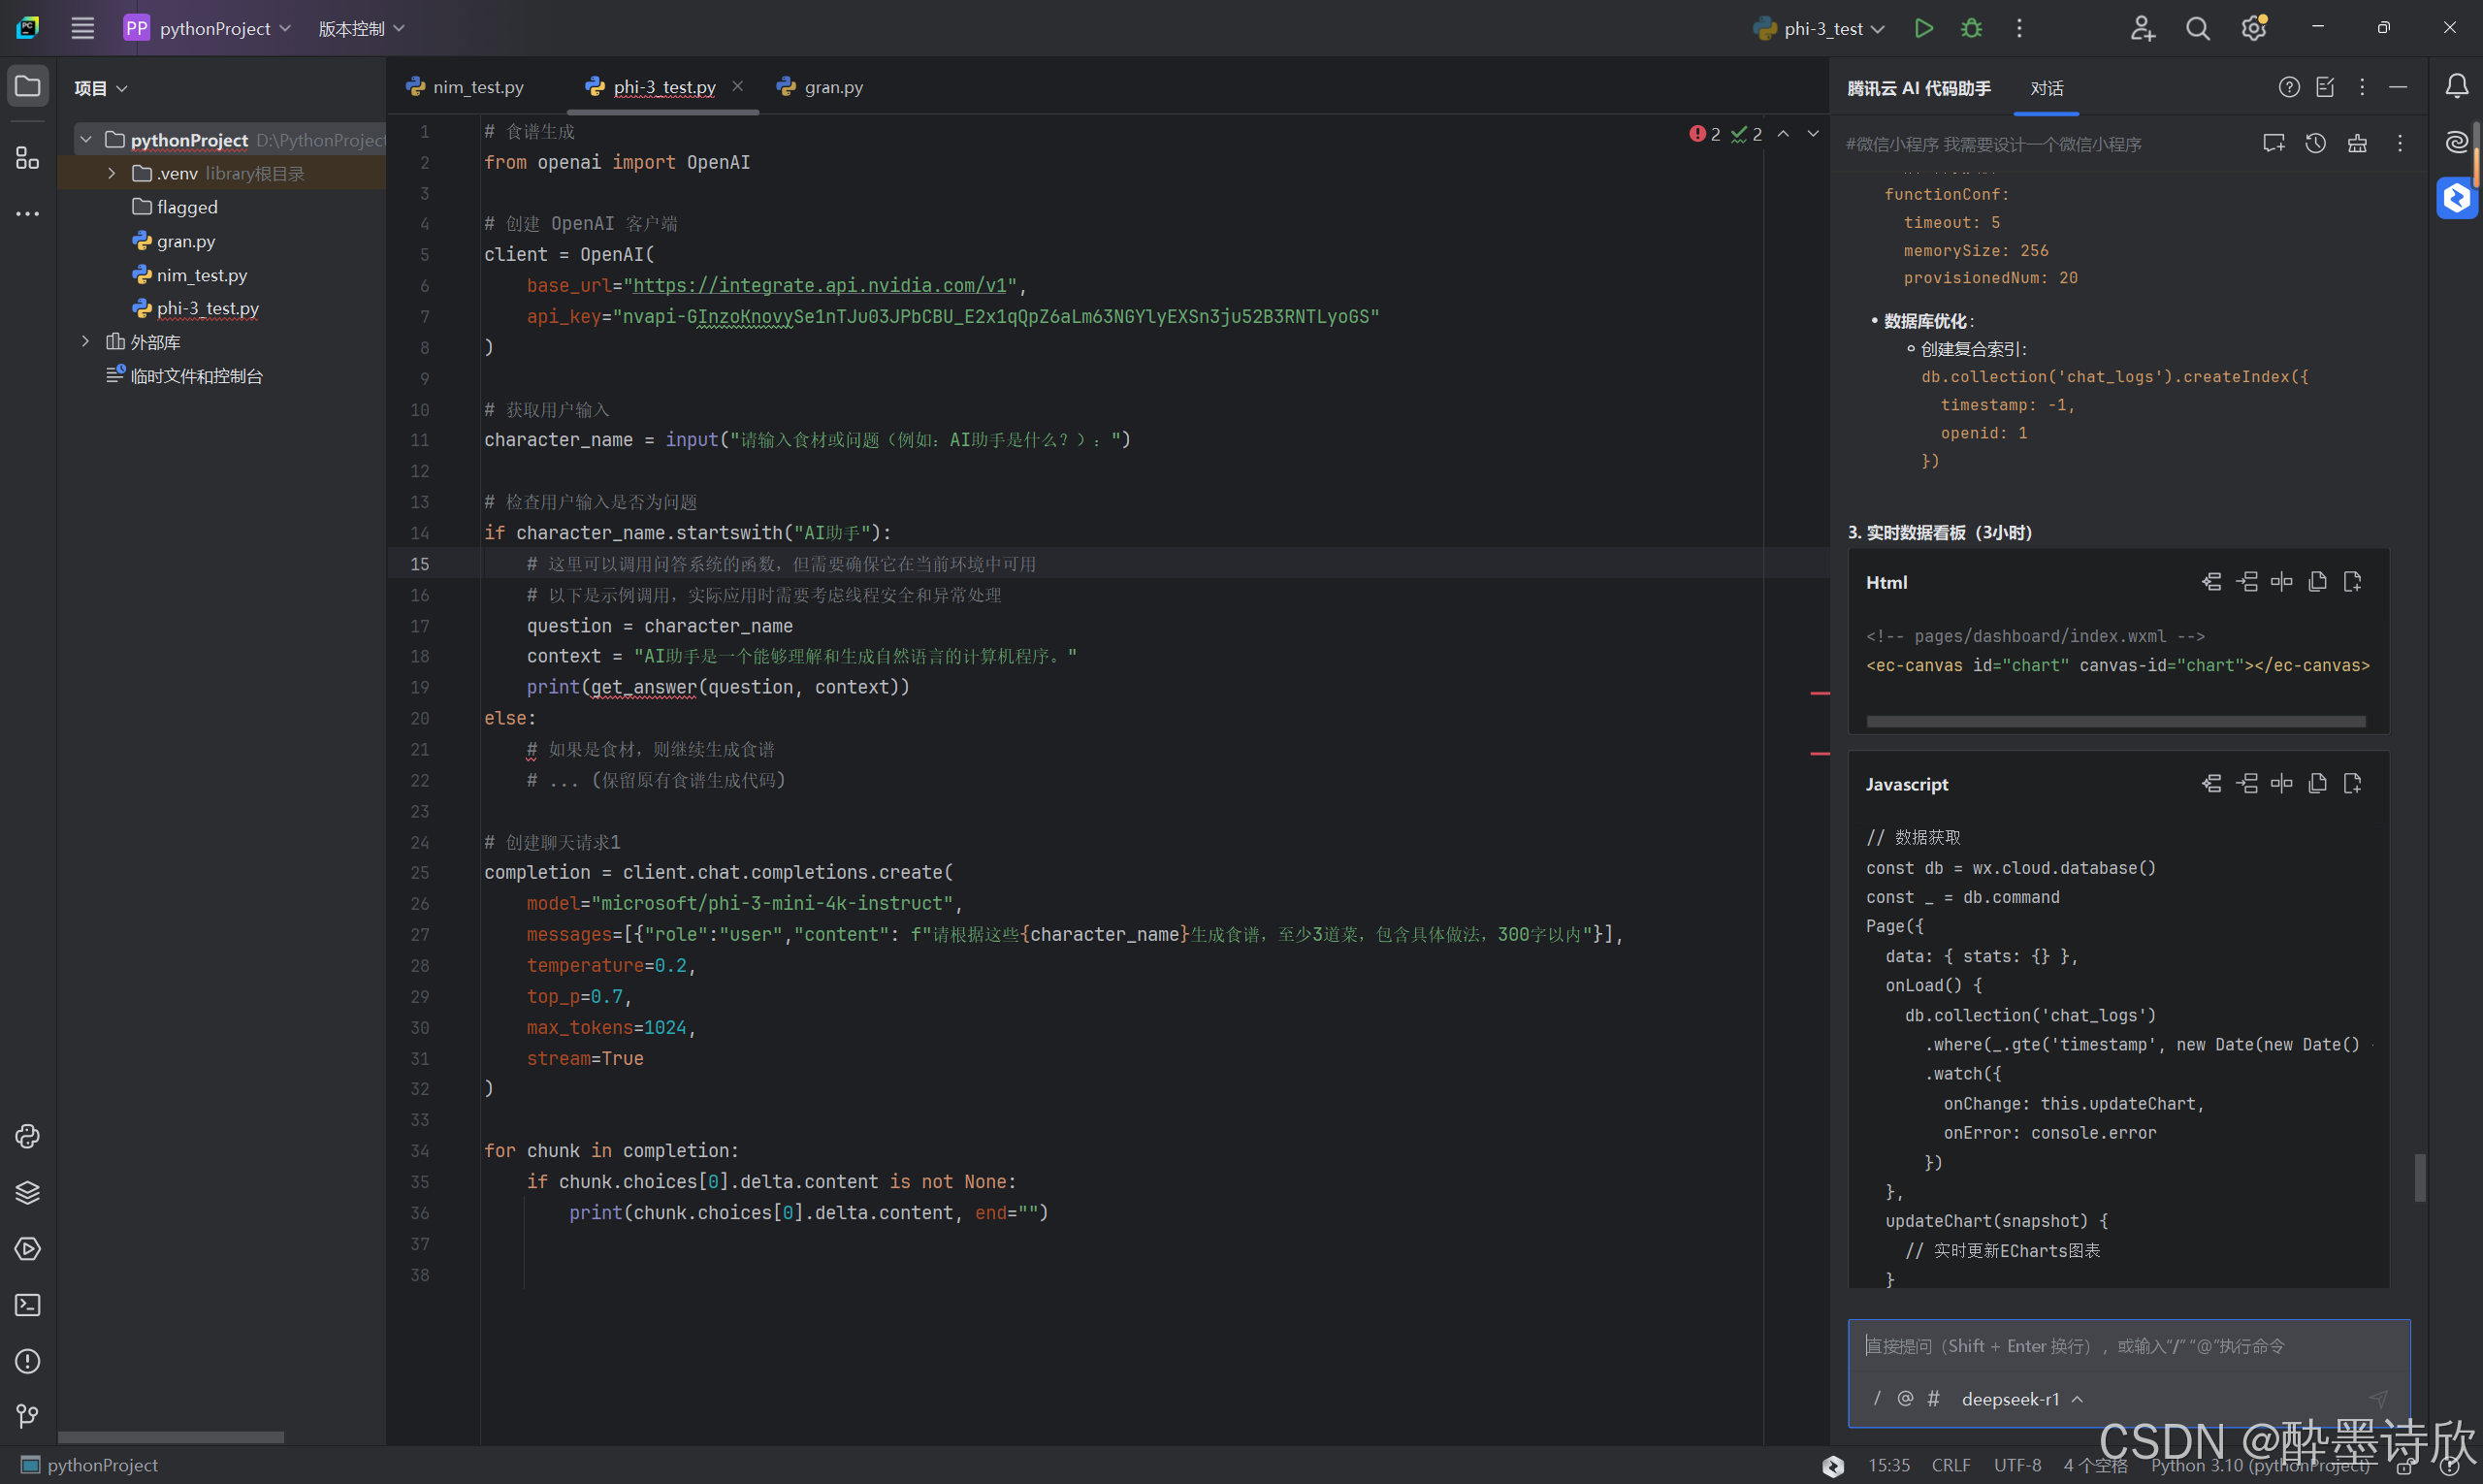2483x1484 pixels.
Task: Open the Terminal tool window
Action: tap(27, 1305)
